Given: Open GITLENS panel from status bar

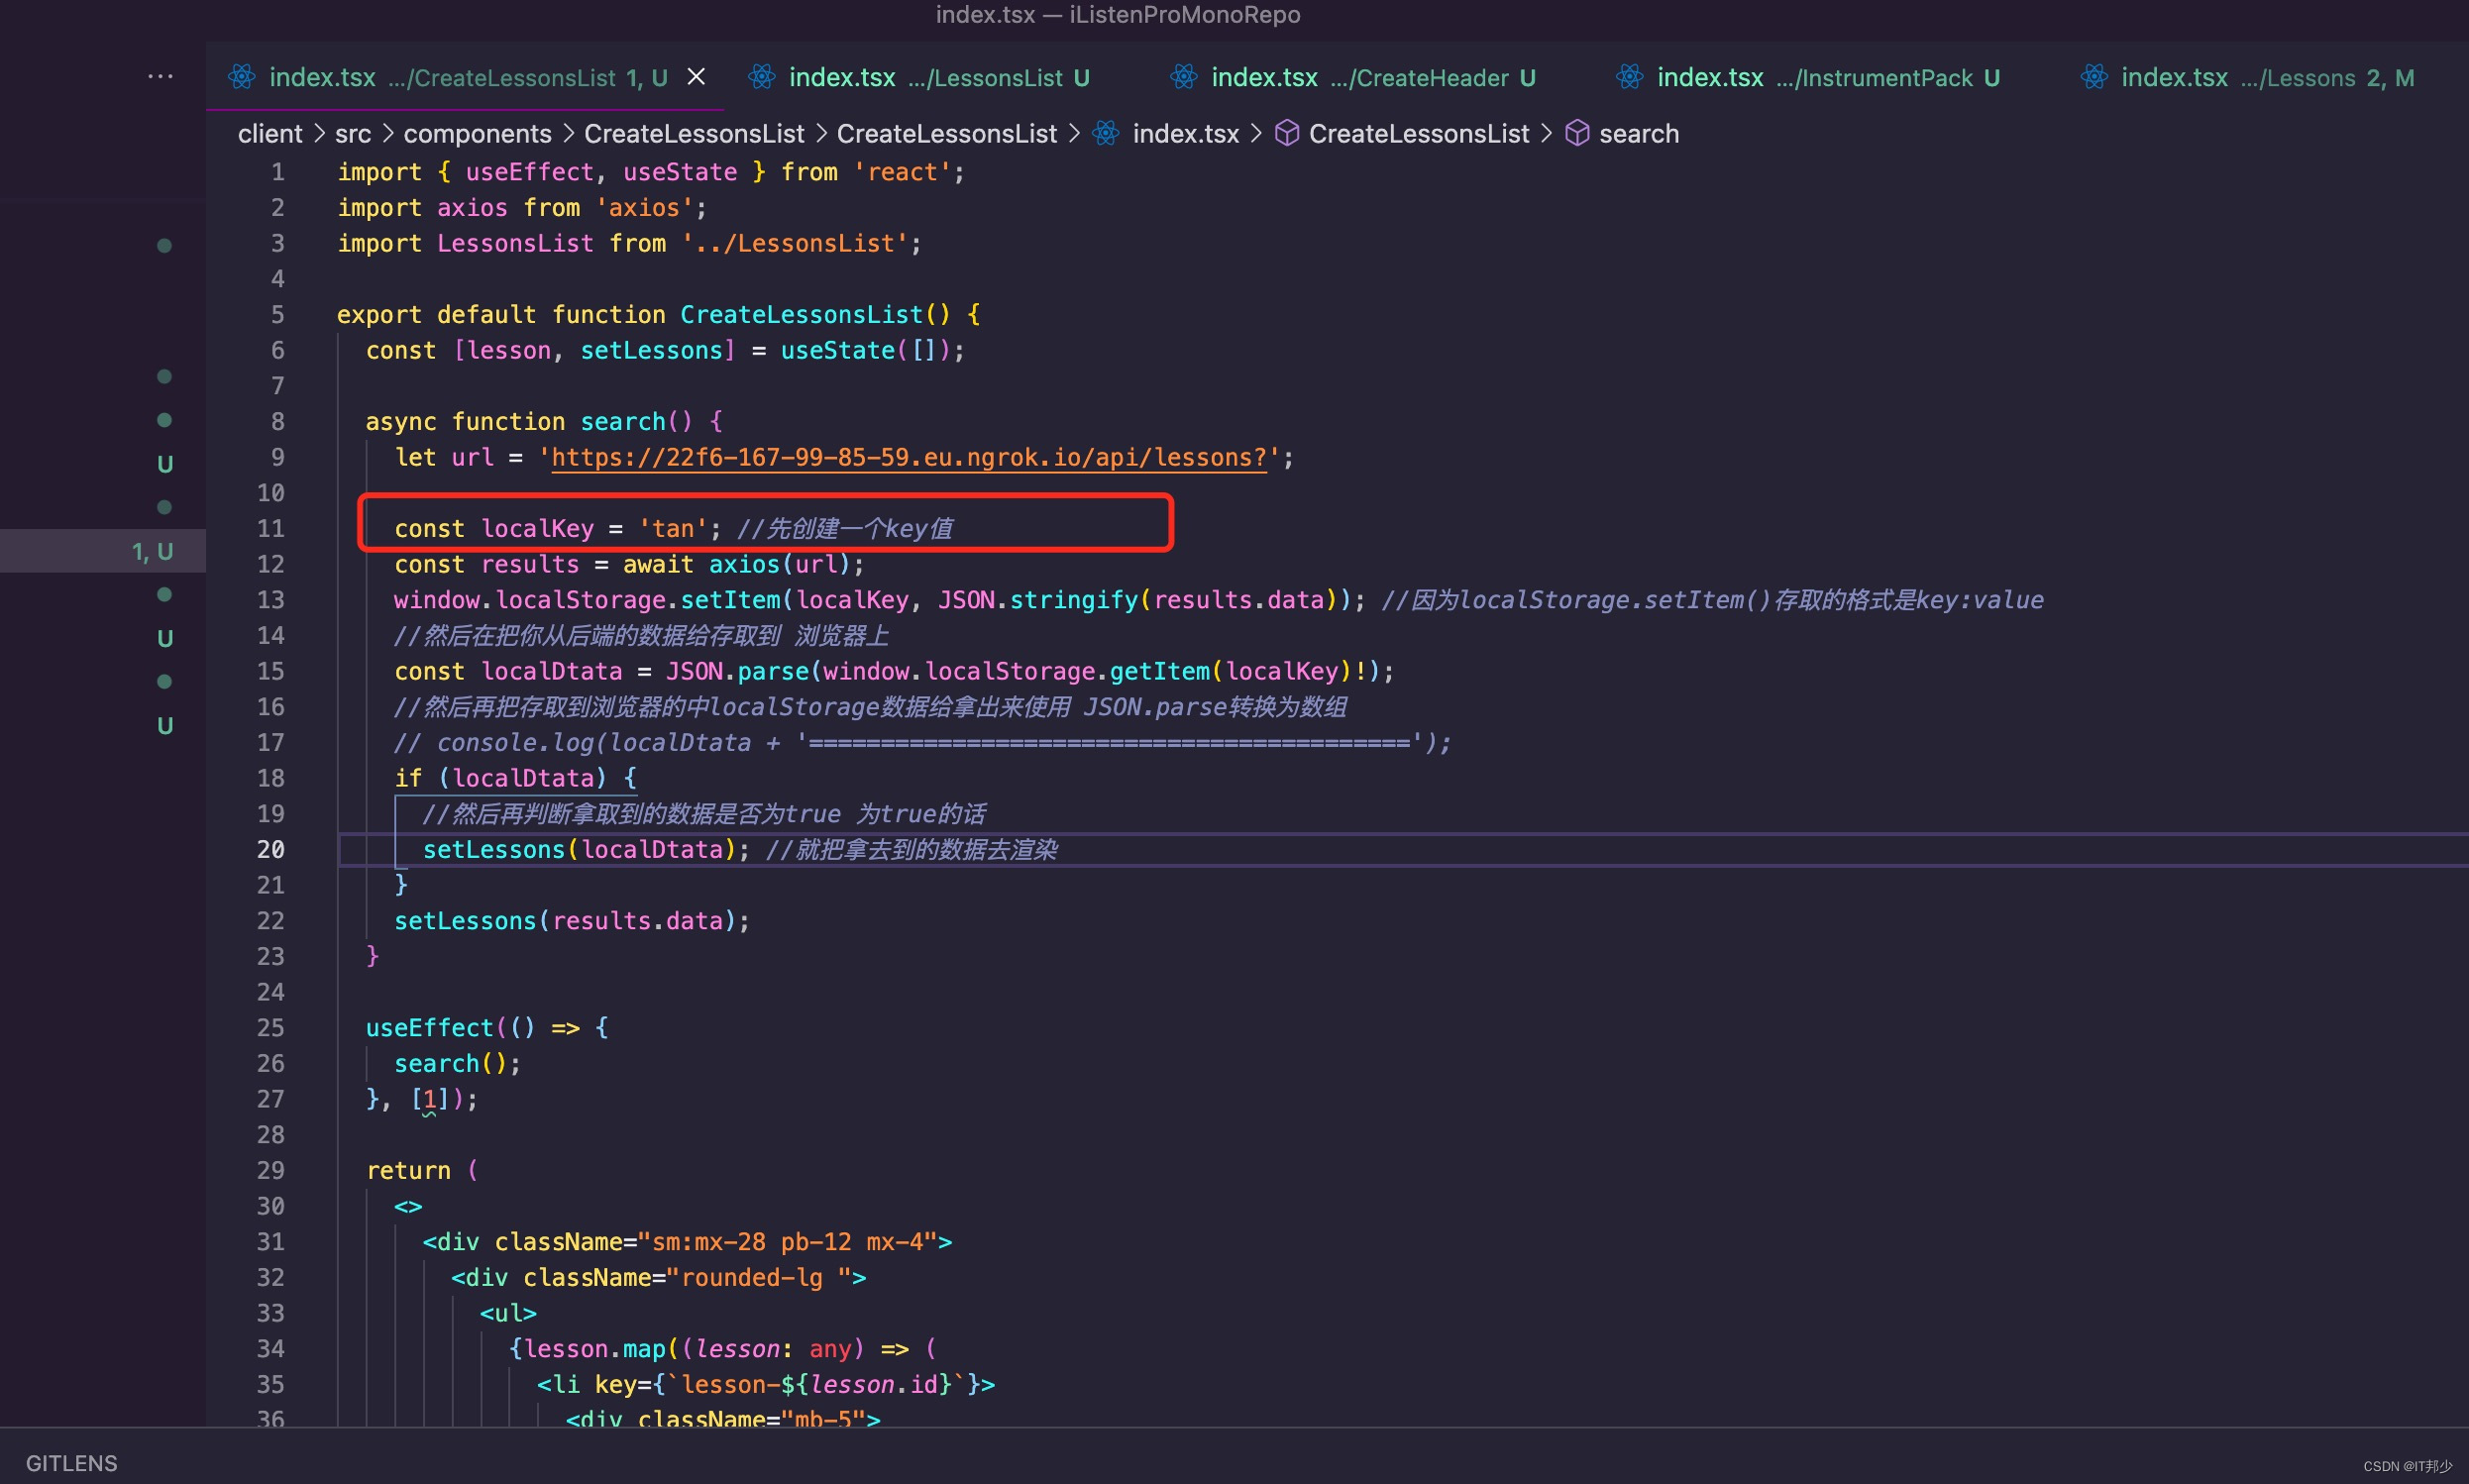Looking at the screenshot, I should click(x=71, y=1462).
